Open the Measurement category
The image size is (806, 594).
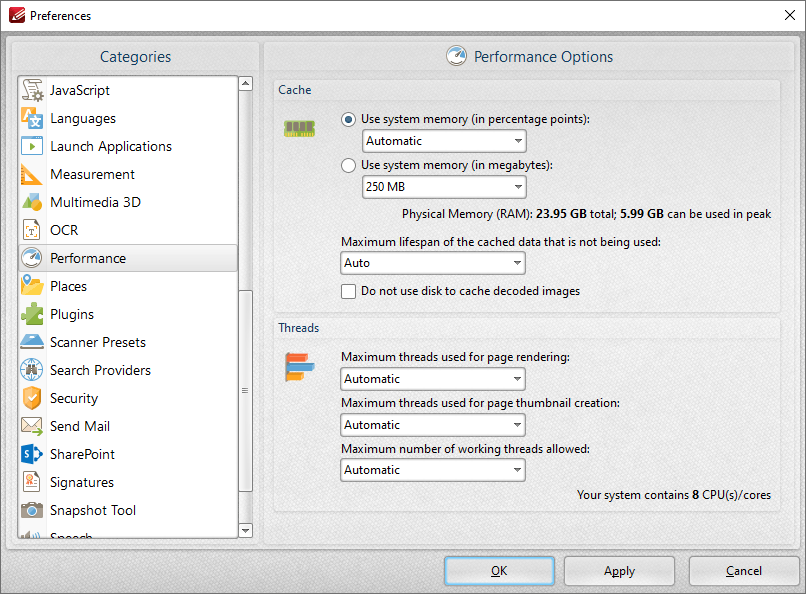pos(128,174)
